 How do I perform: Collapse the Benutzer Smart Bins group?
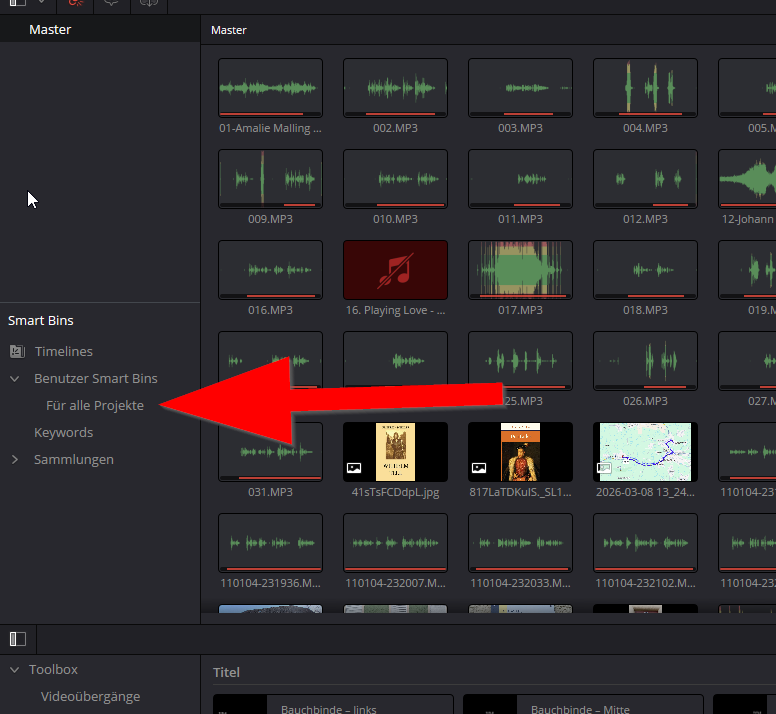[15, 379]
